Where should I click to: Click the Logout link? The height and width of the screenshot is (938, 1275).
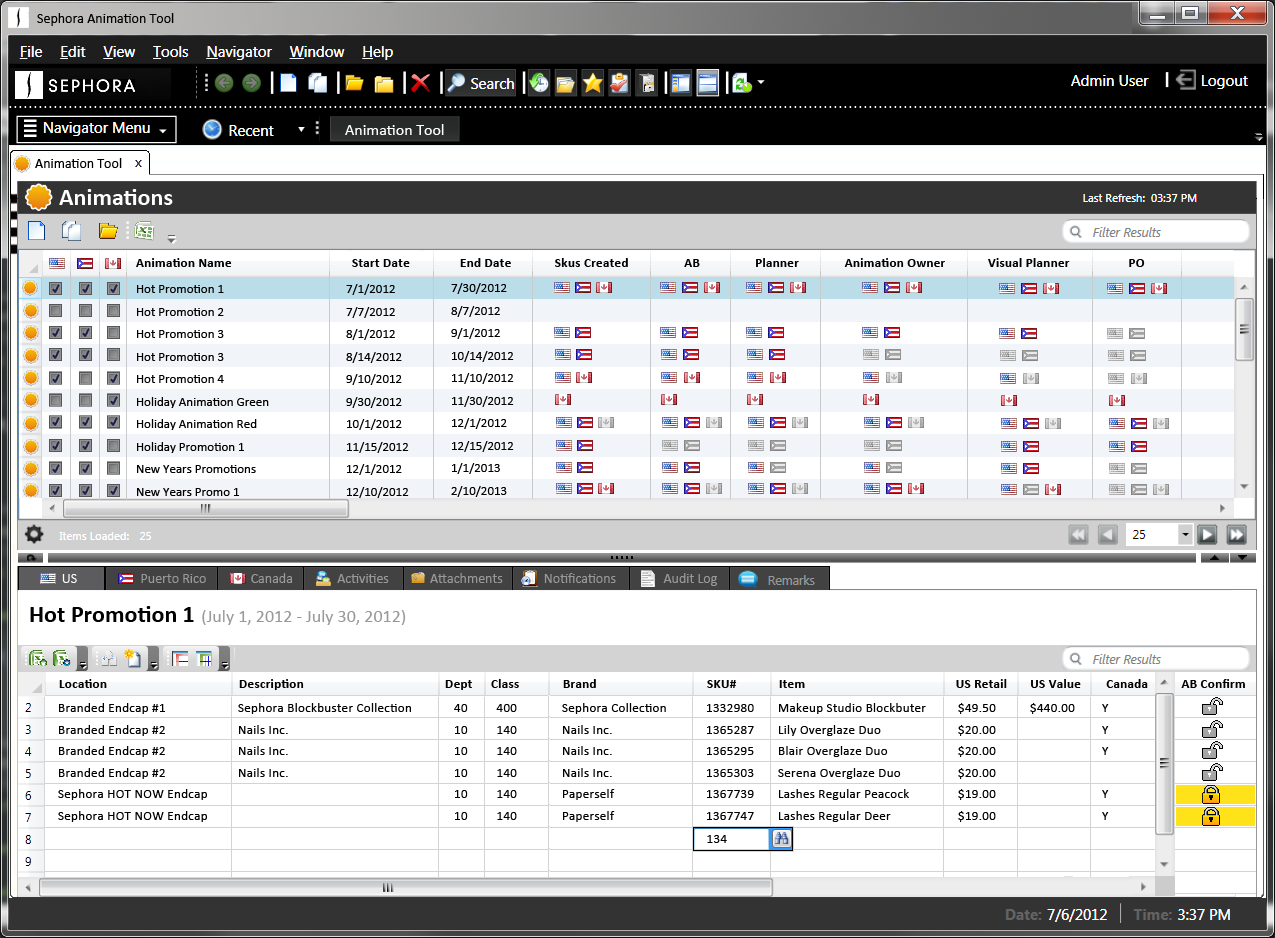point(1212,81)
